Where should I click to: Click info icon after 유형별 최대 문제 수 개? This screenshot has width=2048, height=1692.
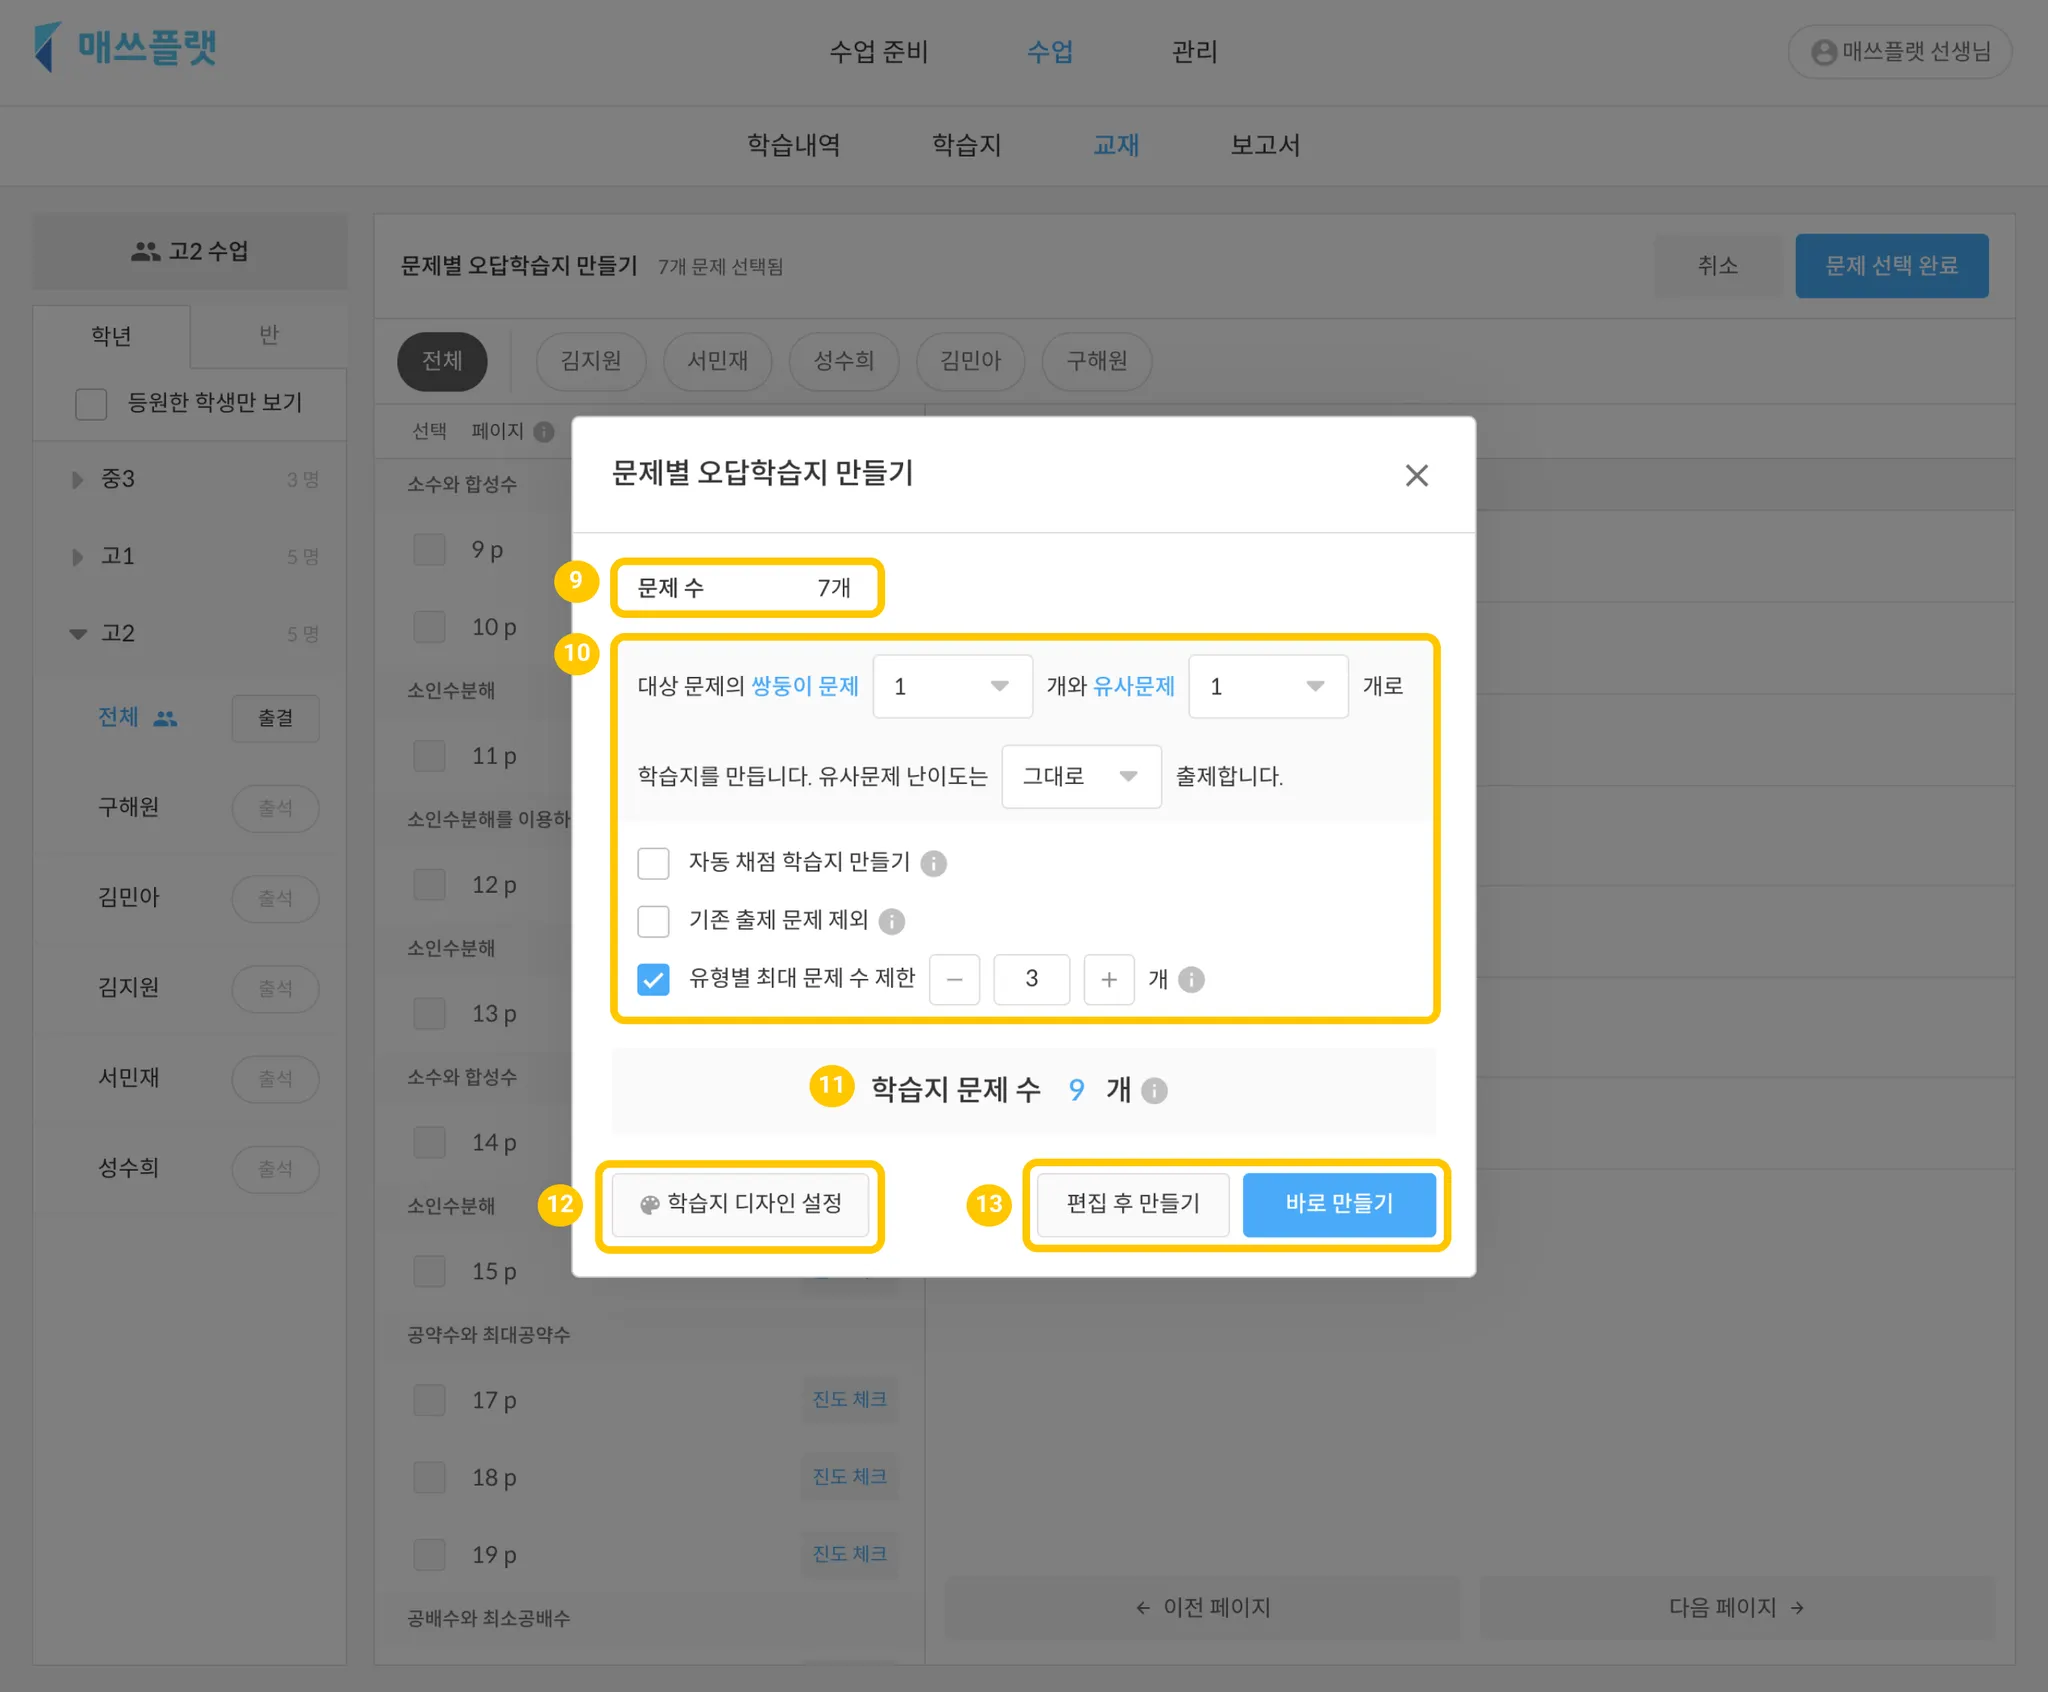(x=1191, y=979)
